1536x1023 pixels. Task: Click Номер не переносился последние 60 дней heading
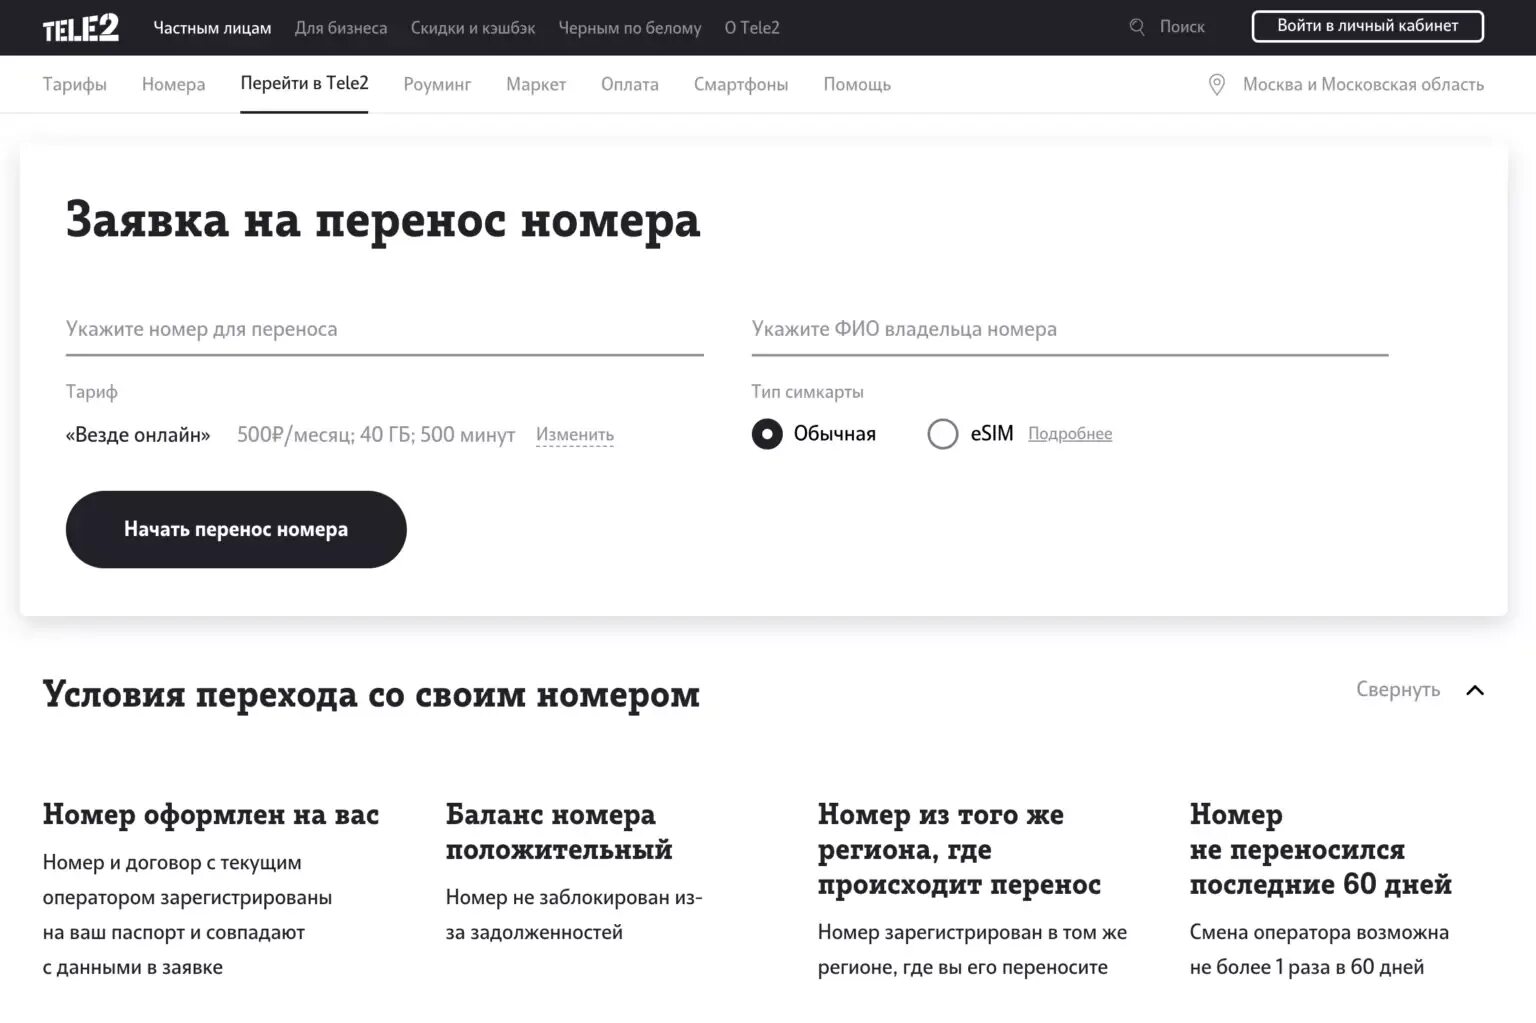1320,849
